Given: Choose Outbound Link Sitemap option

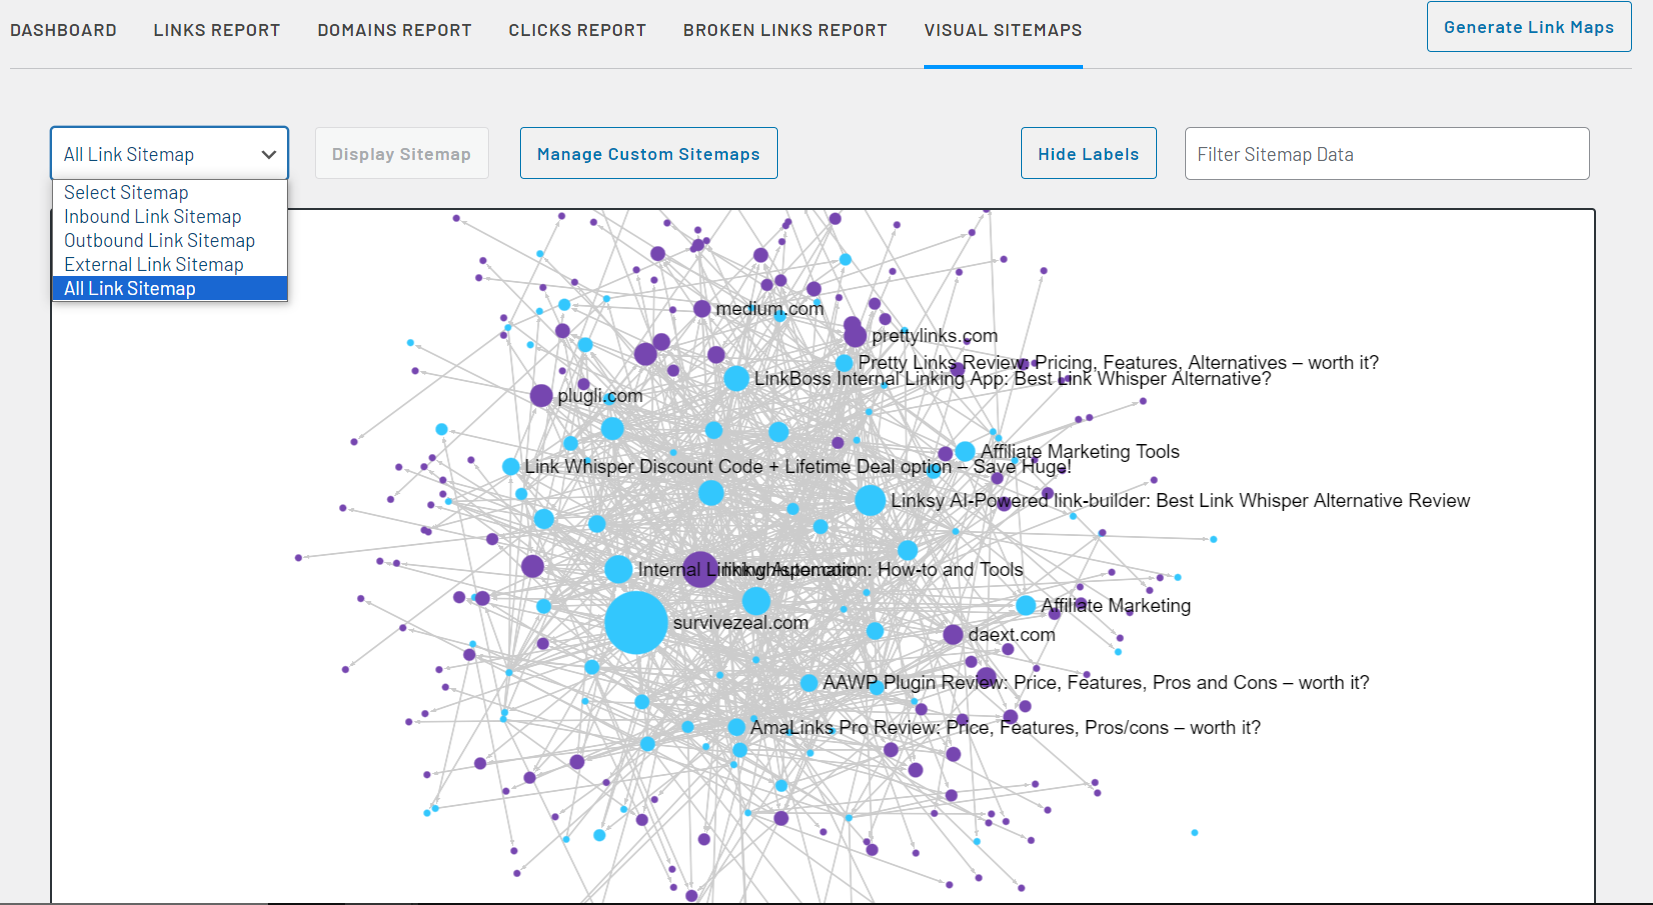Looking at the screenshot, I should 159,240.
